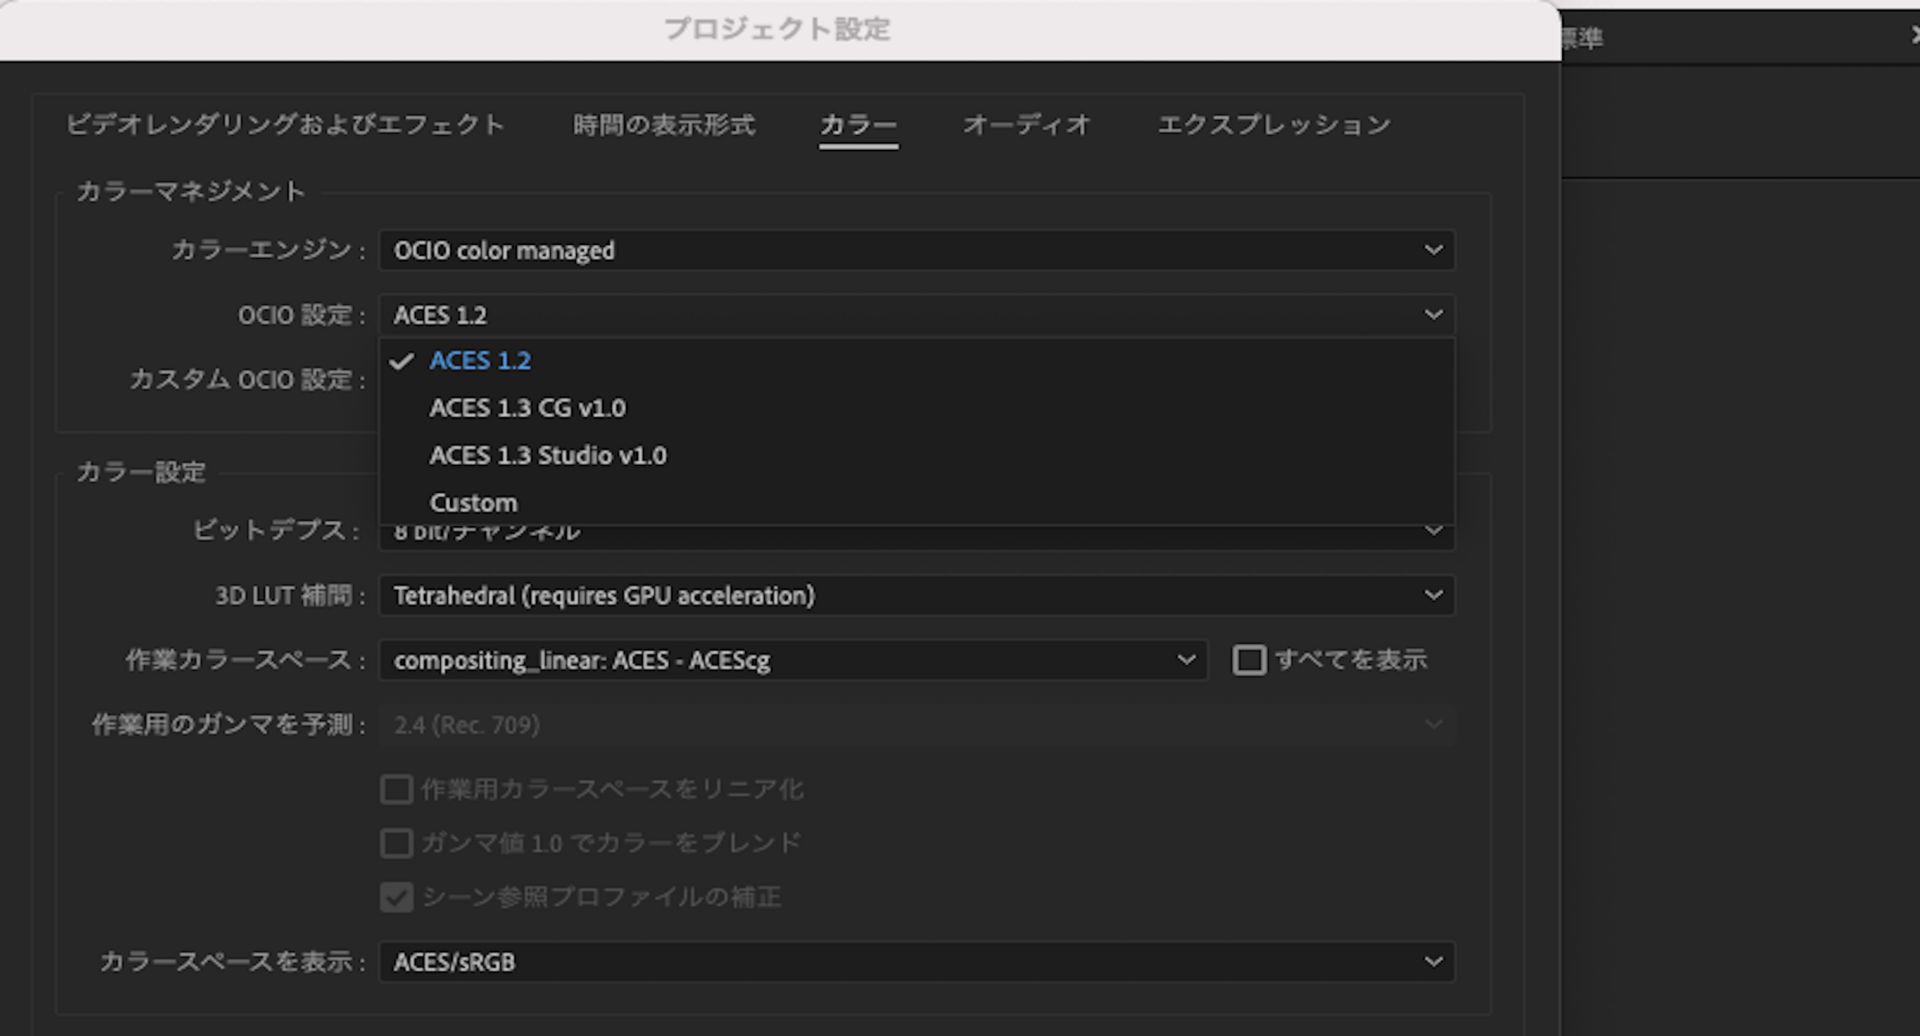This screenshot has width=1920, height=1036.
Task: Check 作業用カラースペースをリニア化
Action: [396, 789]
